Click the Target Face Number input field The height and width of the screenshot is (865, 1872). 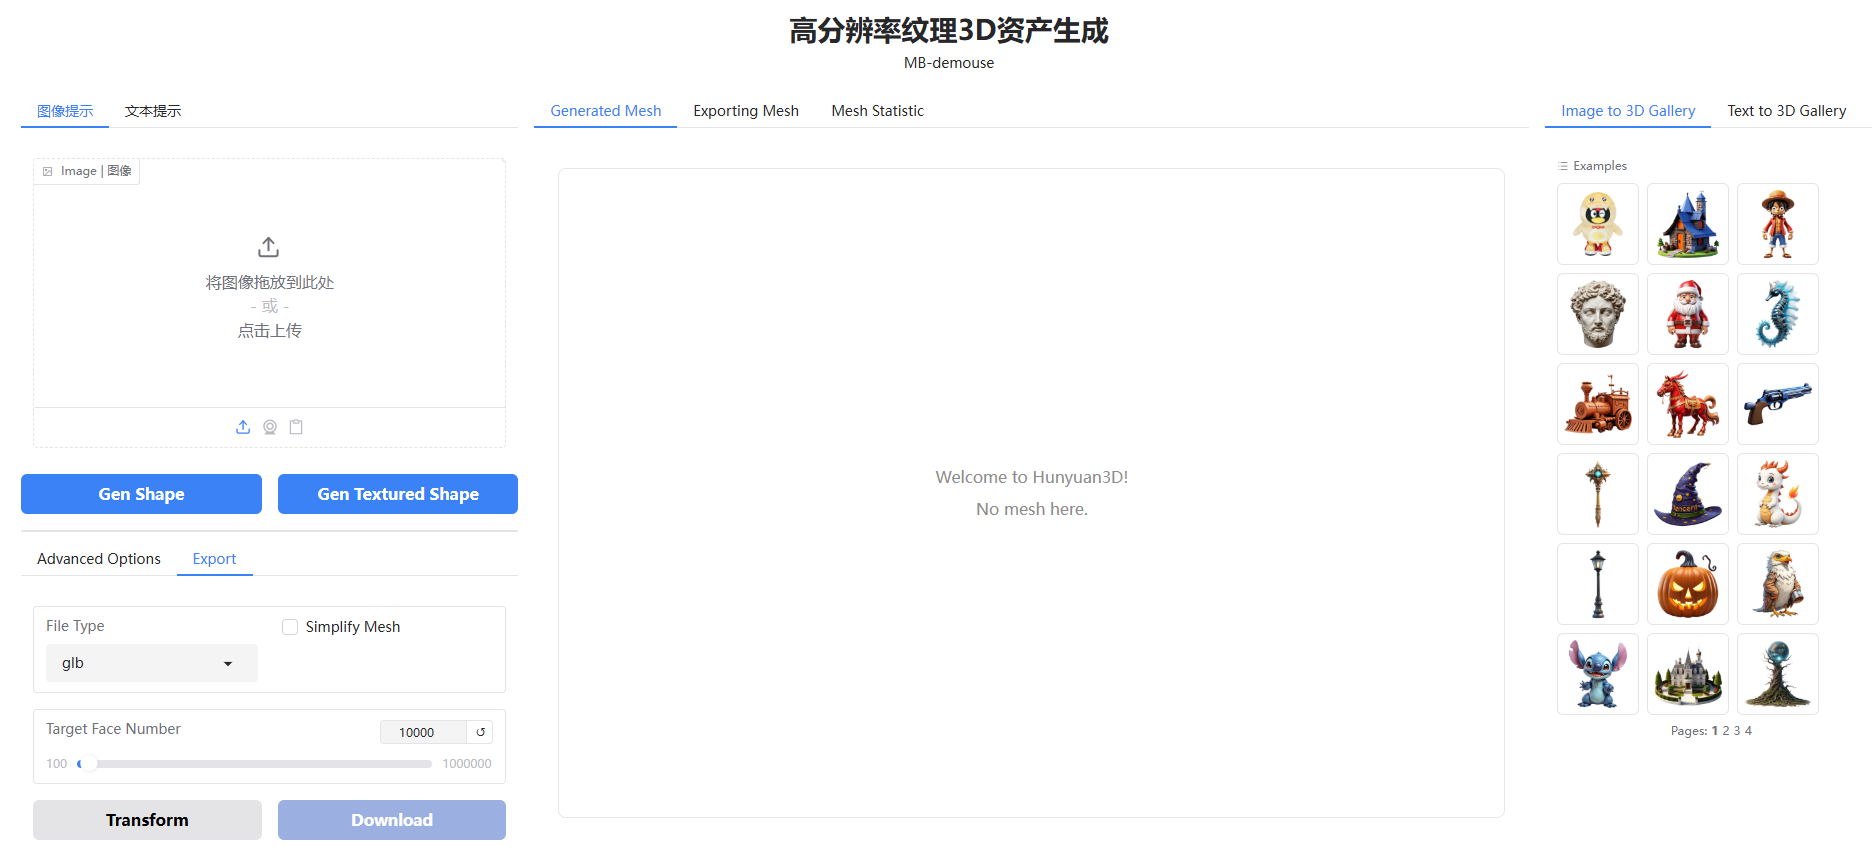[422, 732]
